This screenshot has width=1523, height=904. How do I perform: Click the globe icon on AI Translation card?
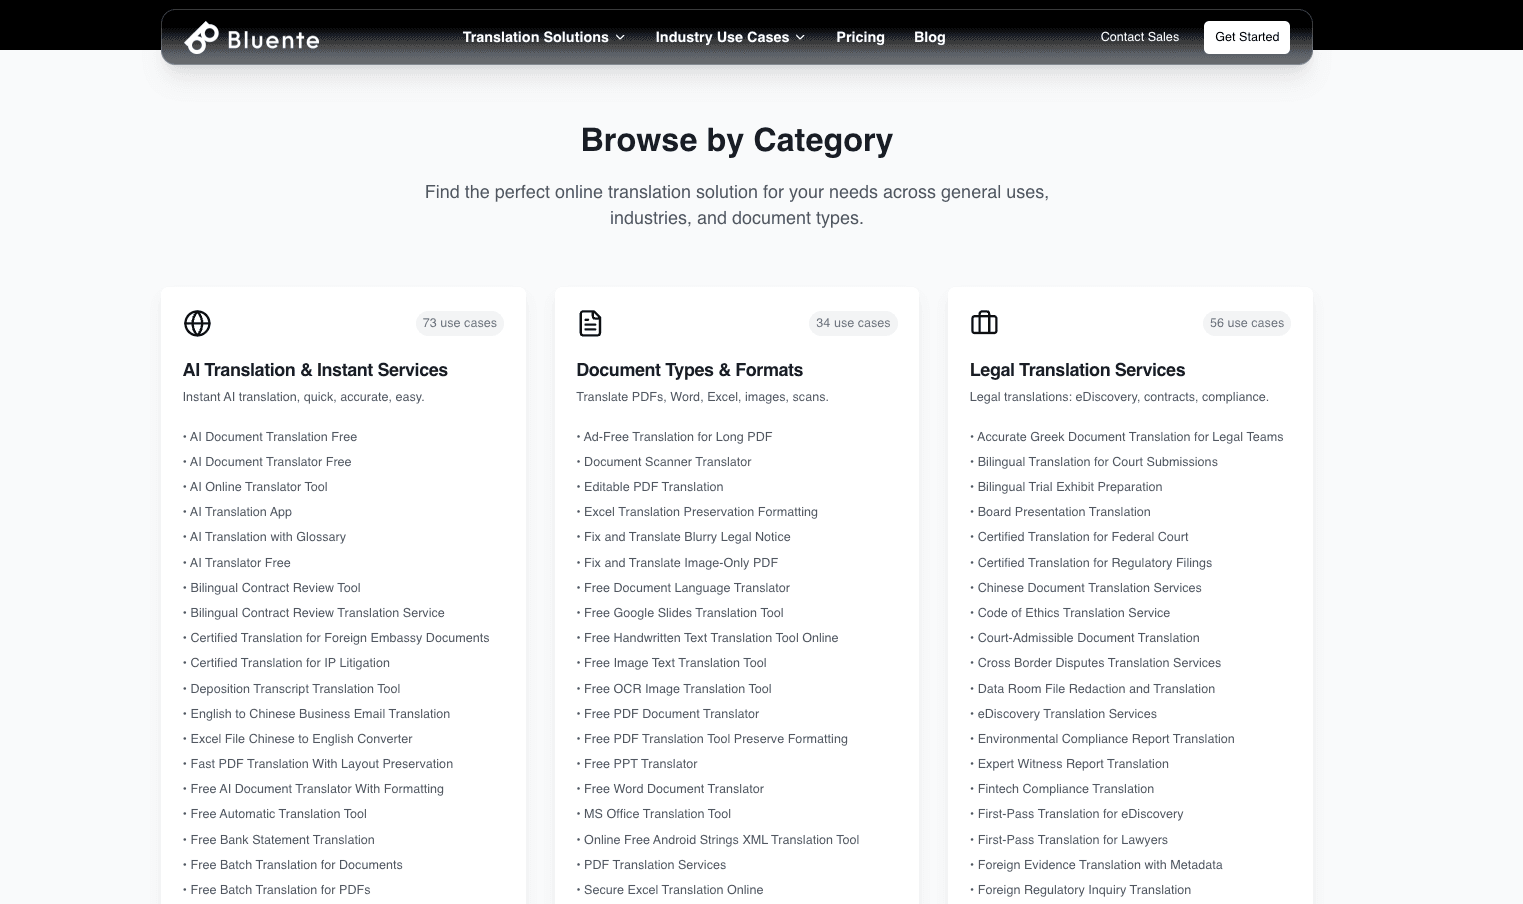(197, 323)
